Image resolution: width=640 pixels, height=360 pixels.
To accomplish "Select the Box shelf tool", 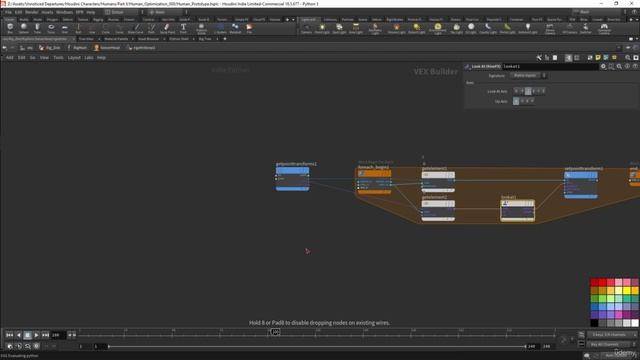I will (x=10, y=28).
